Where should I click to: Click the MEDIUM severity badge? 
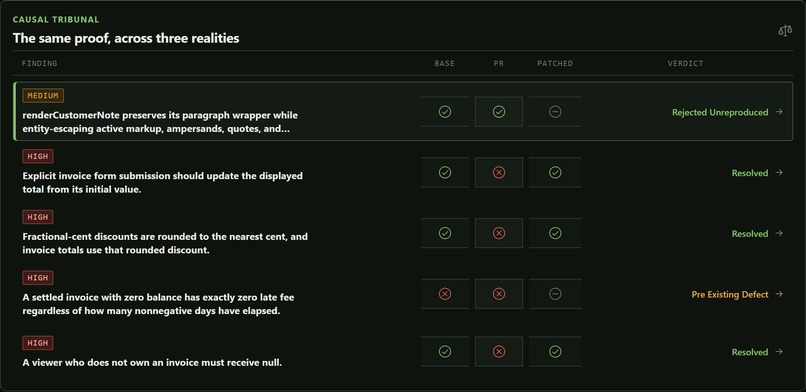click(43, 96)
